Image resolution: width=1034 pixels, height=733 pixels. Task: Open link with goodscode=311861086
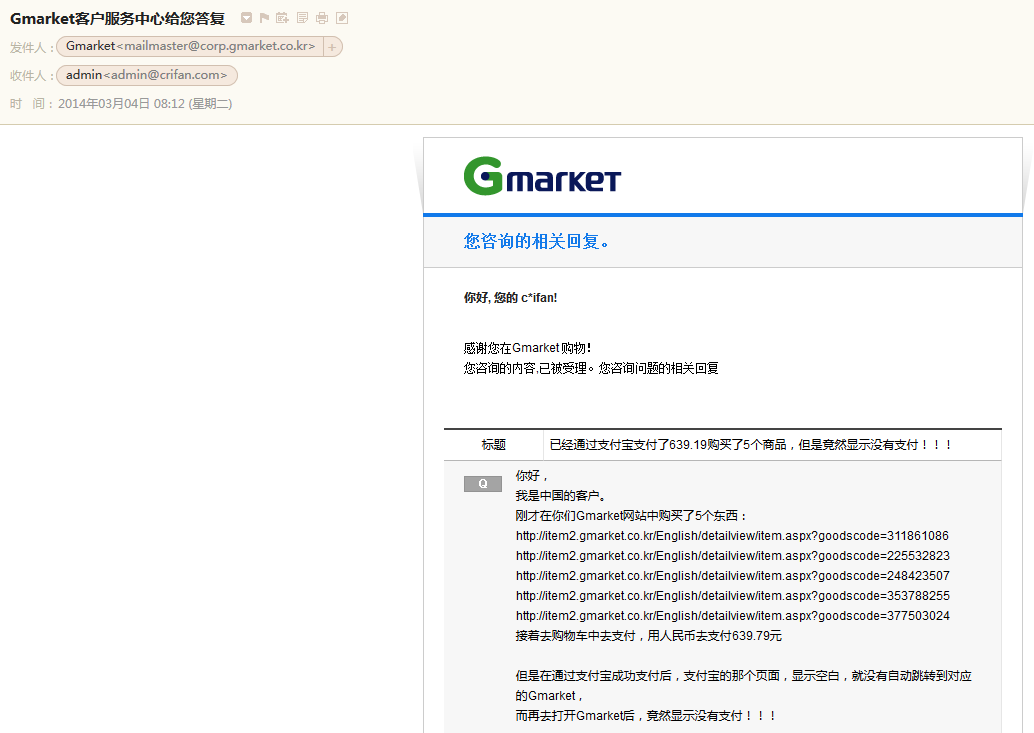coord(732,536)
